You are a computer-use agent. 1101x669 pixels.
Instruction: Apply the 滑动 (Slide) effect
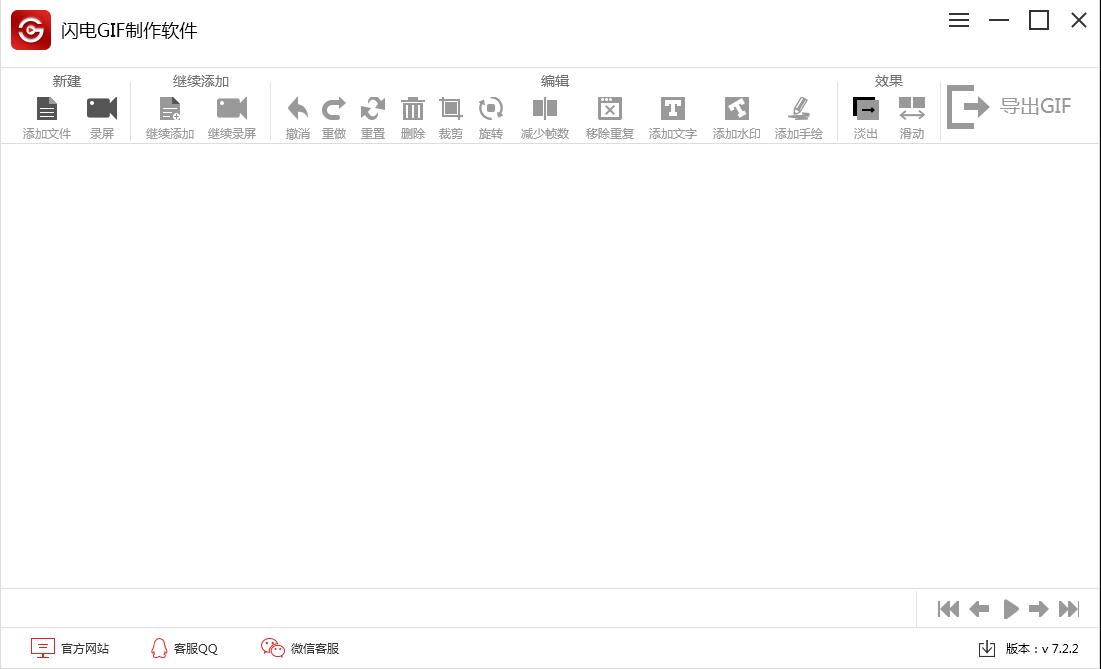click(x=911, y=113)
